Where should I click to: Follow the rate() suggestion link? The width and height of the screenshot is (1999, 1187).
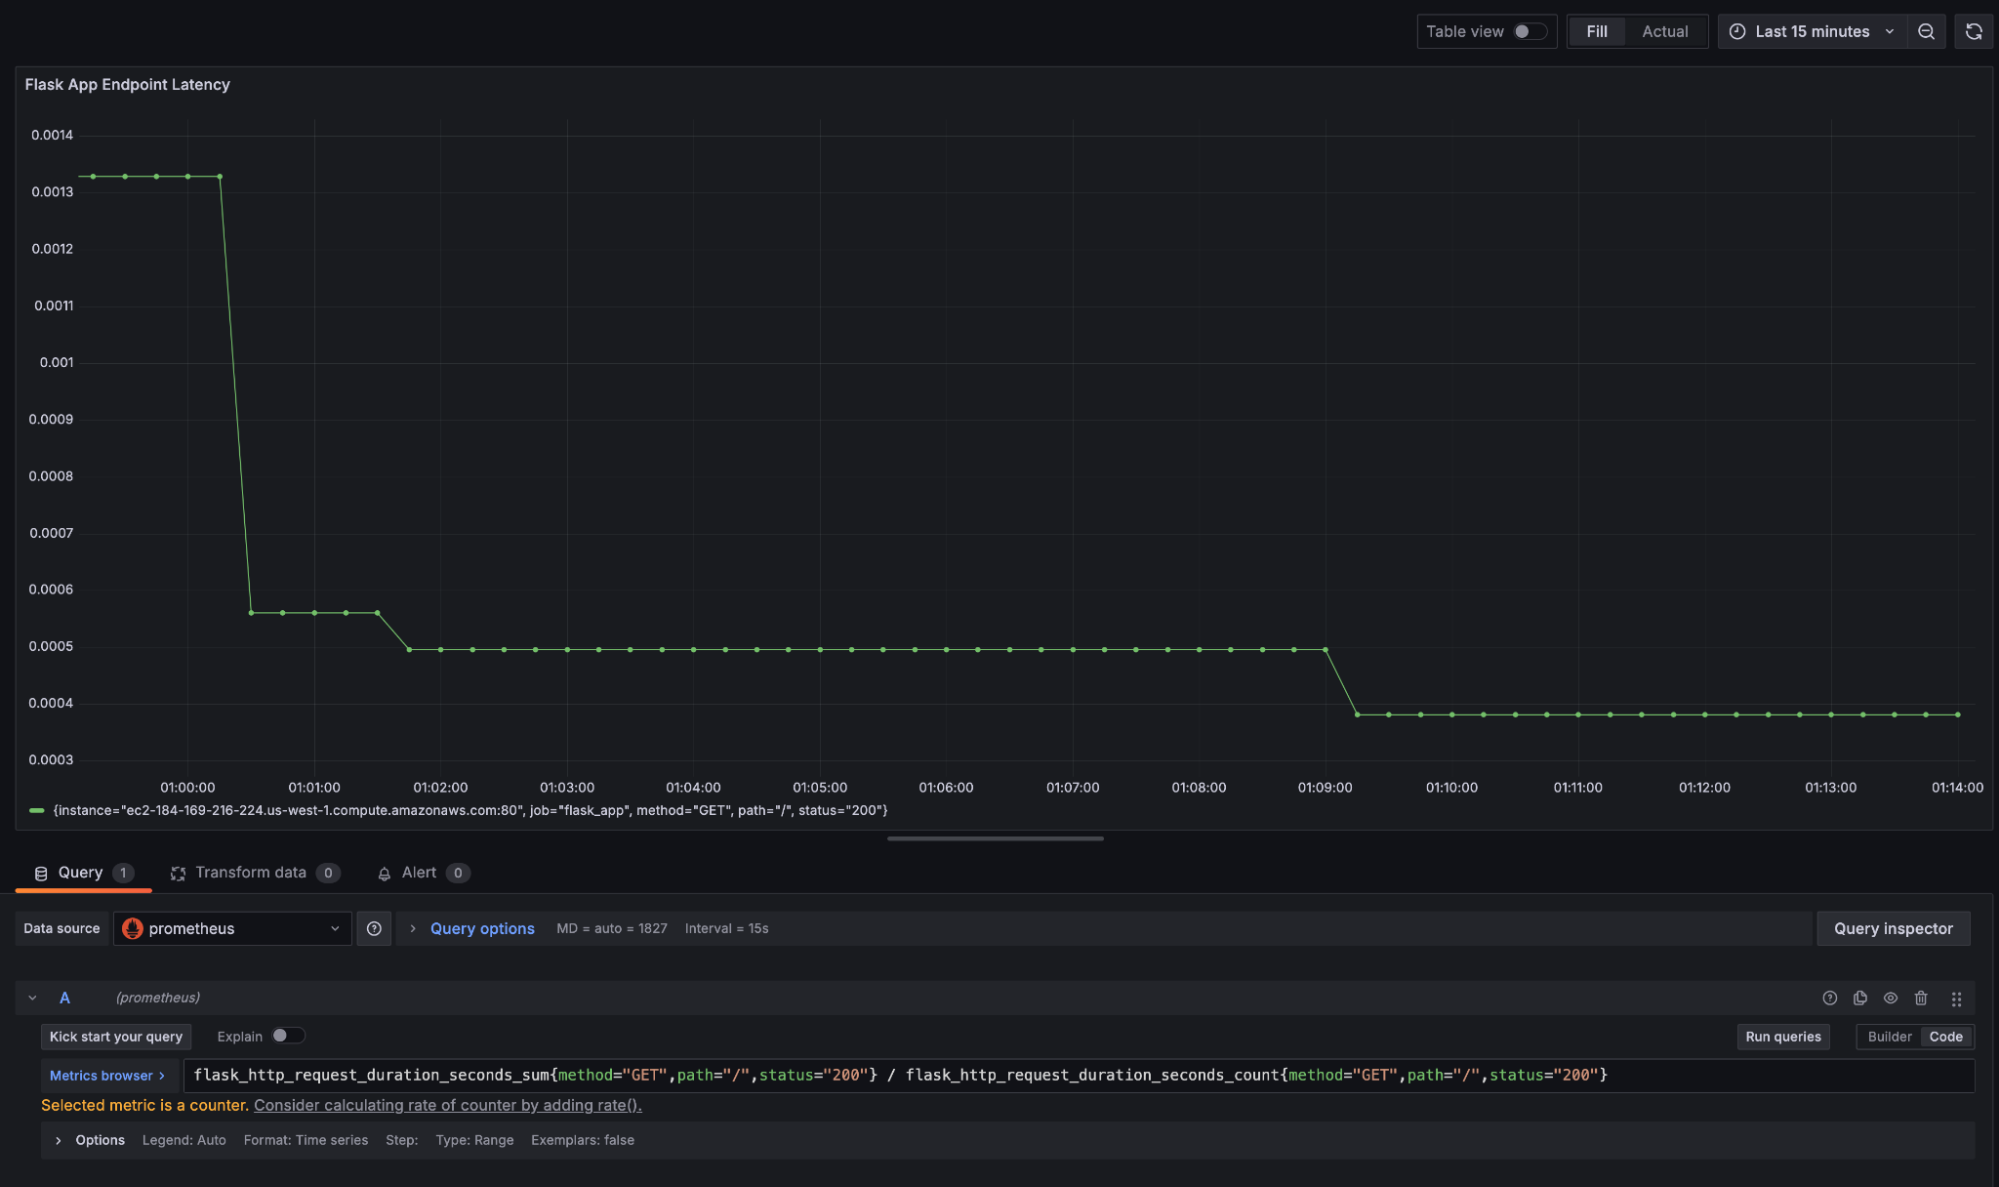447,1105
